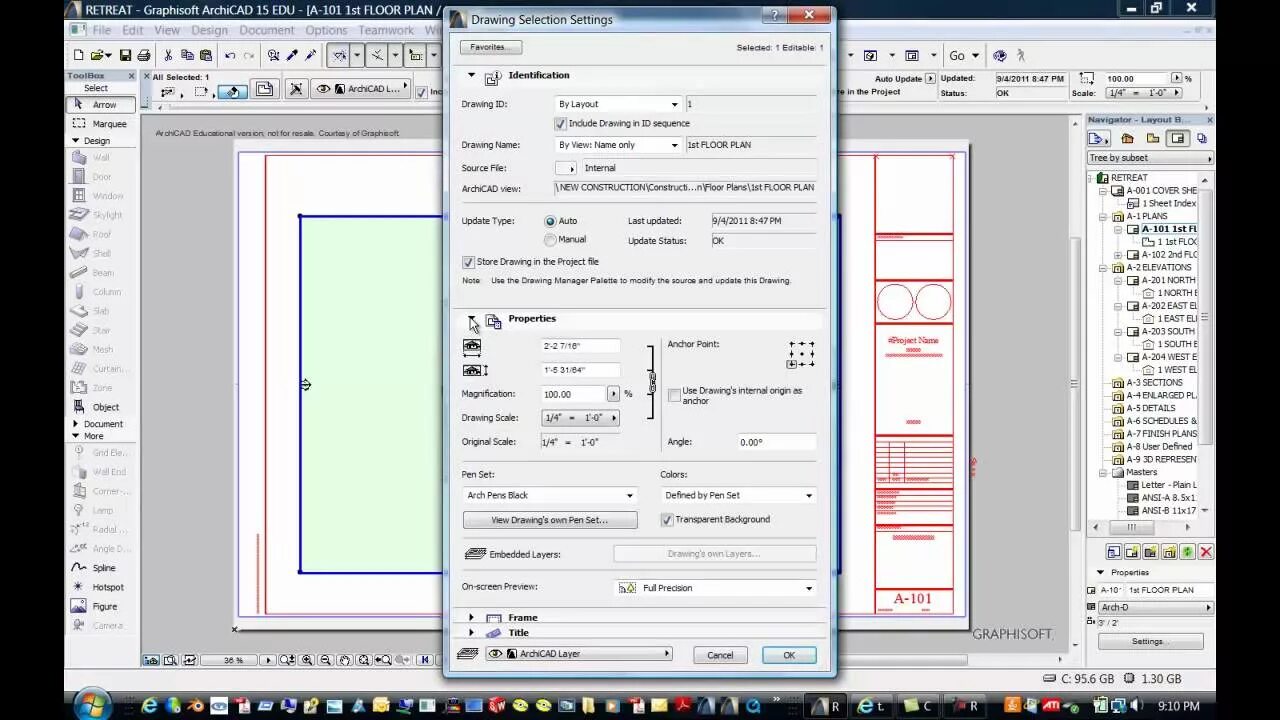
Task: Select the Window tool in ToolBox
Action: pos(102,196)
